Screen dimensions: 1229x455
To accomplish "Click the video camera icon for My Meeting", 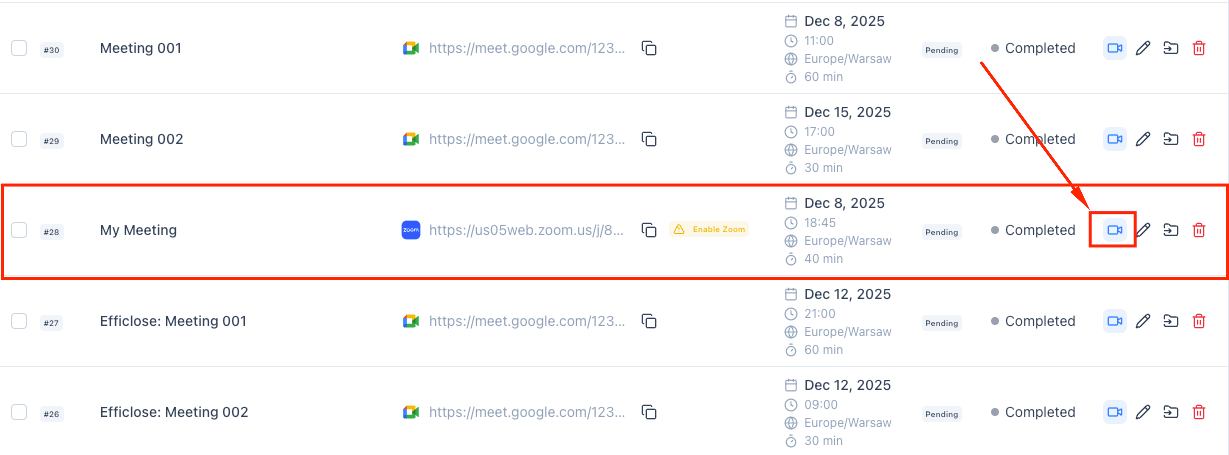I will click(x=1114, y=230).
